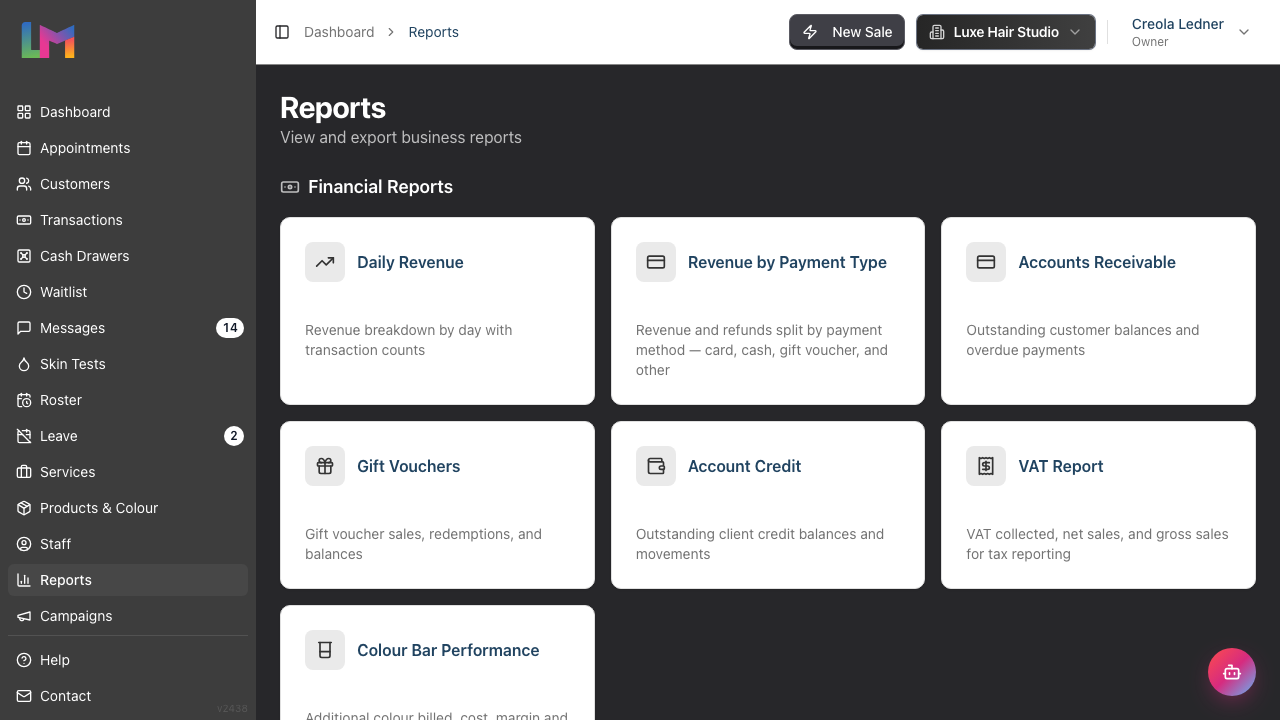Click the Revenue by Payment Type card icon
The image size is (1280, 720).
coord(656,262)
